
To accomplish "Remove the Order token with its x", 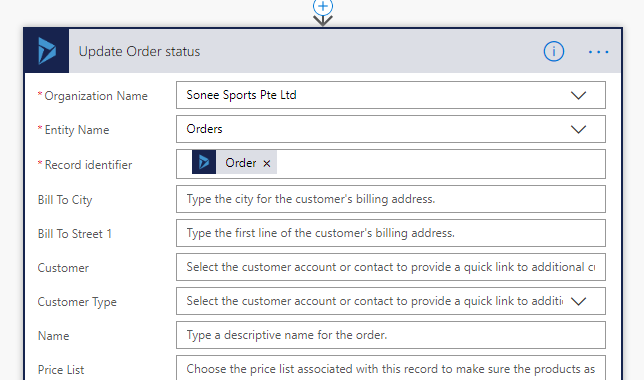I will [267, 164].
